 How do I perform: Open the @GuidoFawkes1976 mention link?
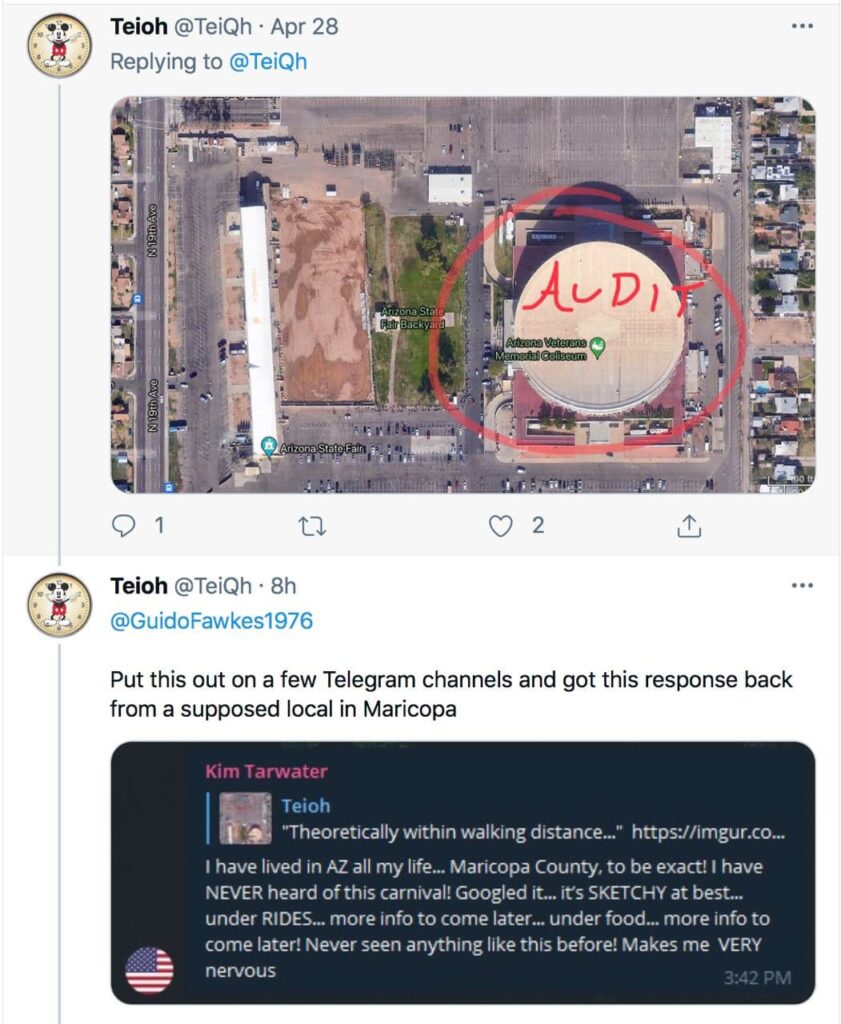(x=212, y=620)
